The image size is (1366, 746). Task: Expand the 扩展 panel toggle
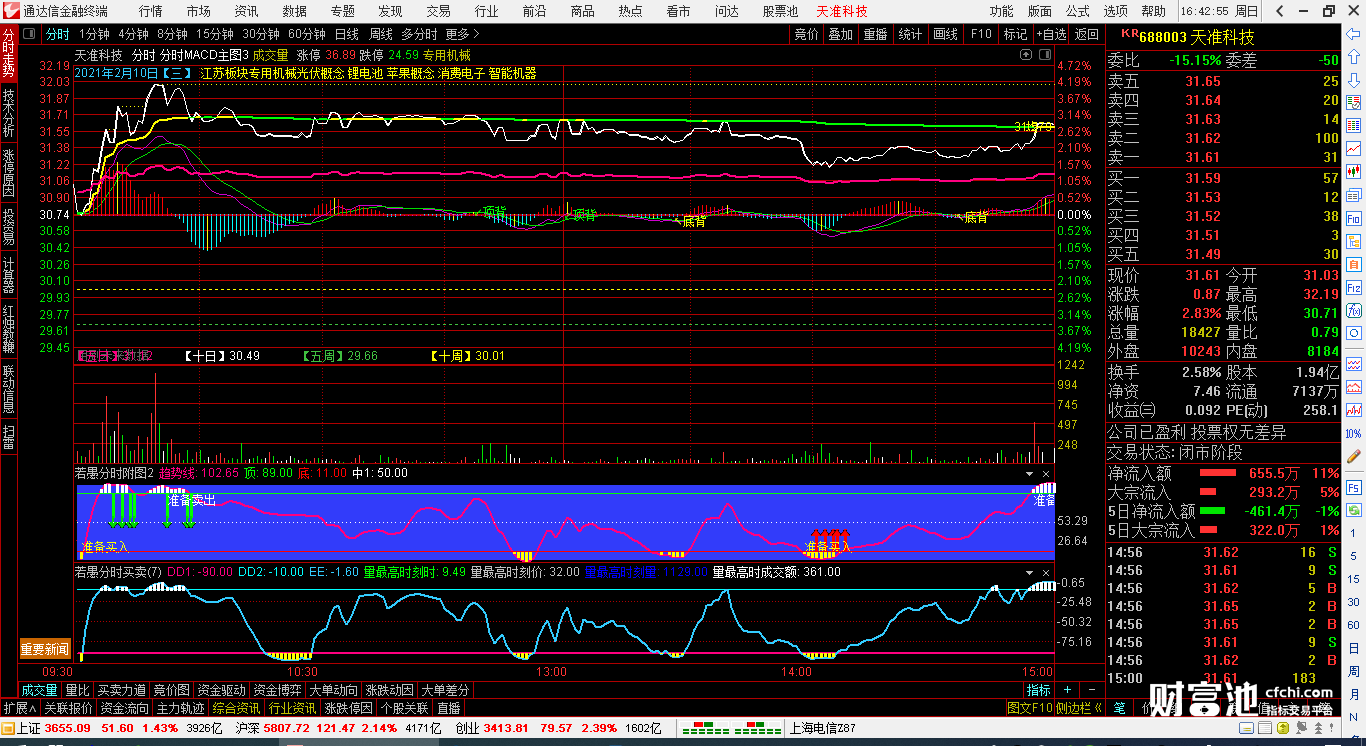click(x=19, y=708)
